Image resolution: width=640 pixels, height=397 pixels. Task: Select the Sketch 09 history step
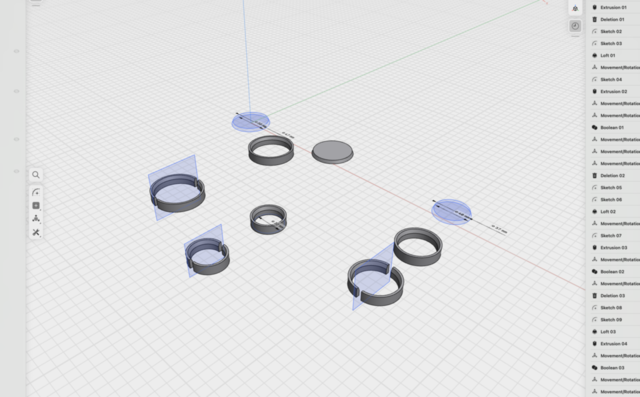click(613, 319)
